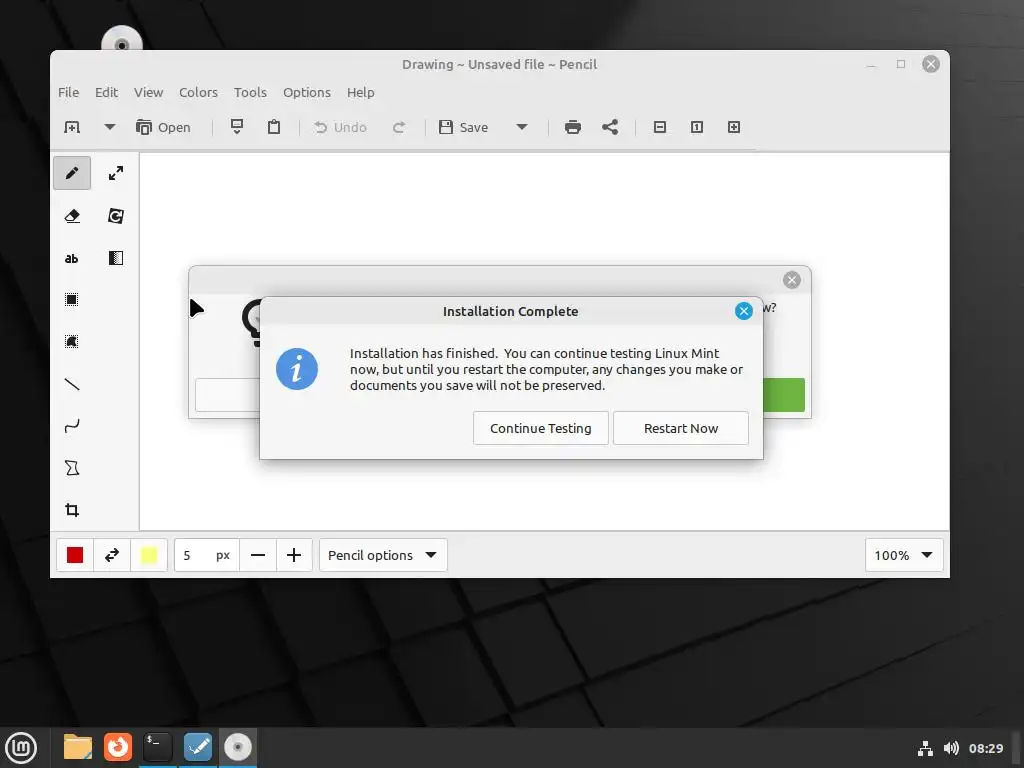Close the dialog behind Installation Complete
The height and width of the screenshot is (768, 1024).
(792, 280)
